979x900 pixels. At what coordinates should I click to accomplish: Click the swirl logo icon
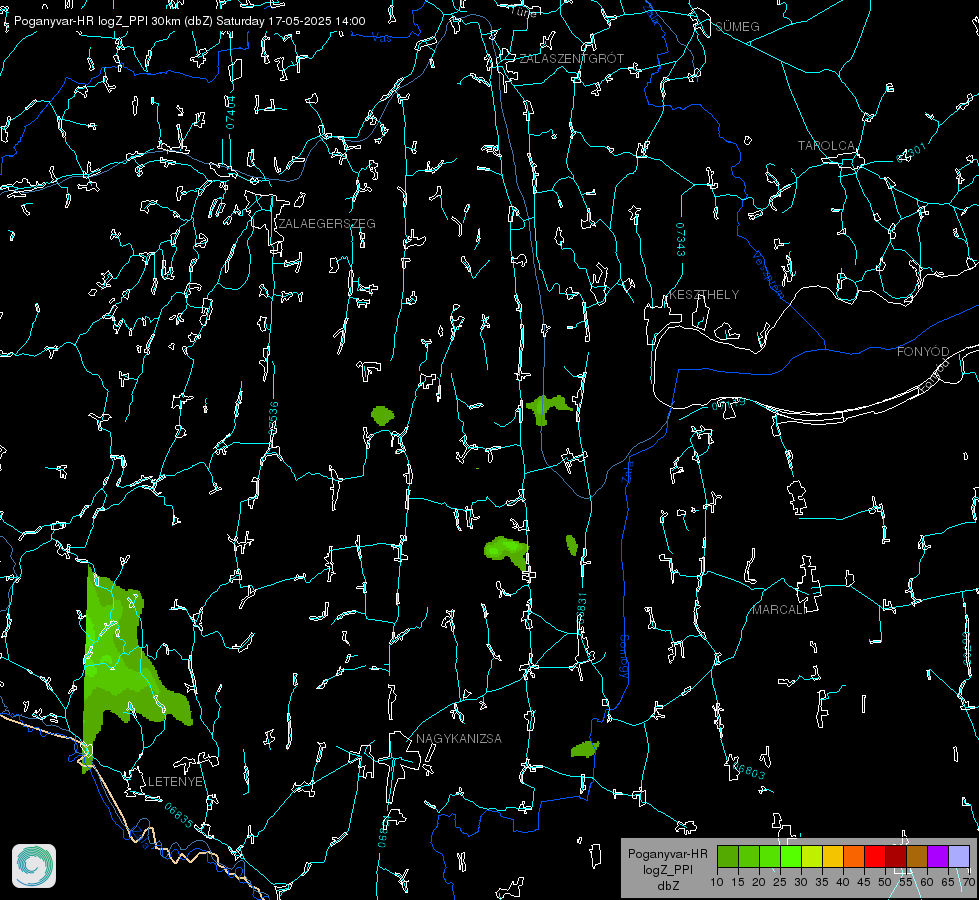[34, 866]
